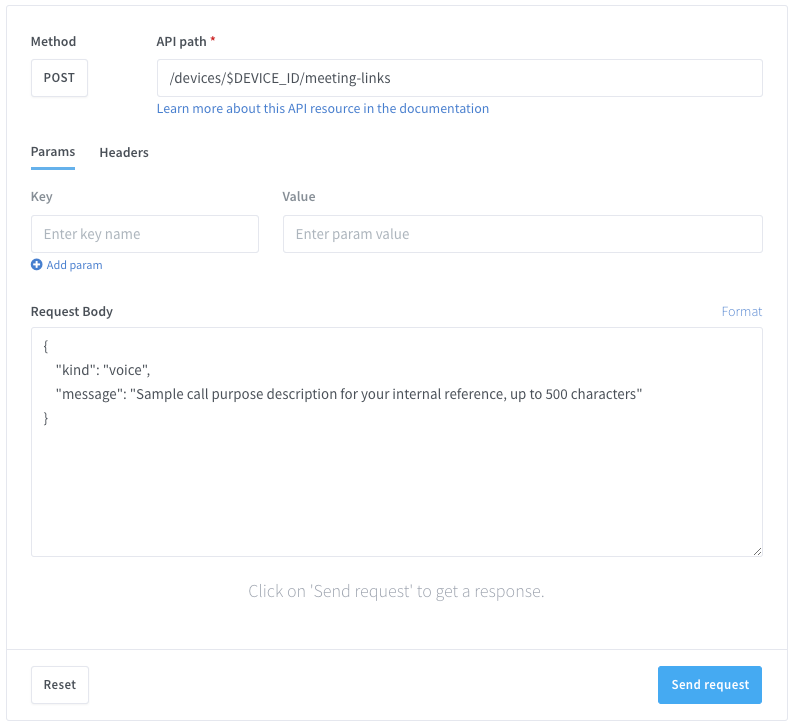Click Format to prettify the request body
This screenshot has width=793, height=728.
742,311
